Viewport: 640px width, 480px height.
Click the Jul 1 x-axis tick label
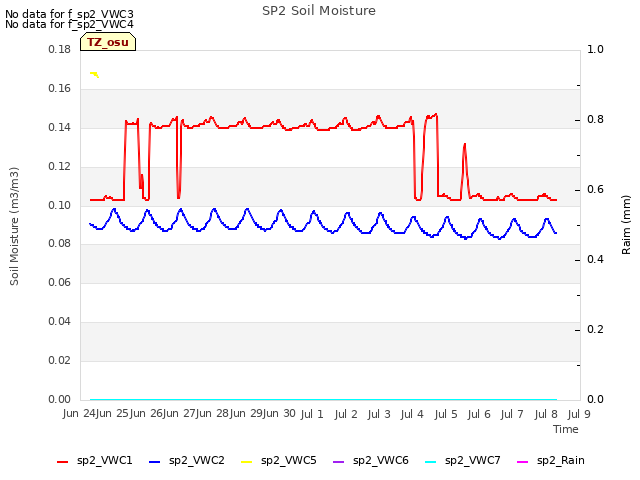tap(312, 414)
